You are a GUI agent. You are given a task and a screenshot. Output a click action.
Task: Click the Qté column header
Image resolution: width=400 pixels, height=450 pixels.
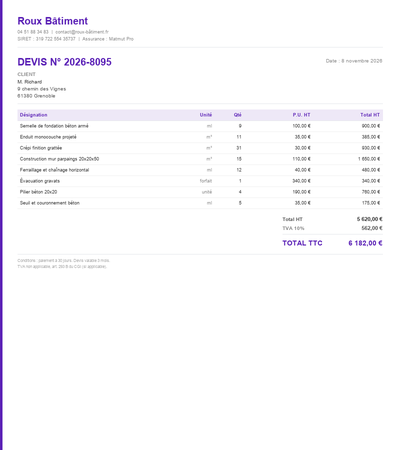click(237, 115)
